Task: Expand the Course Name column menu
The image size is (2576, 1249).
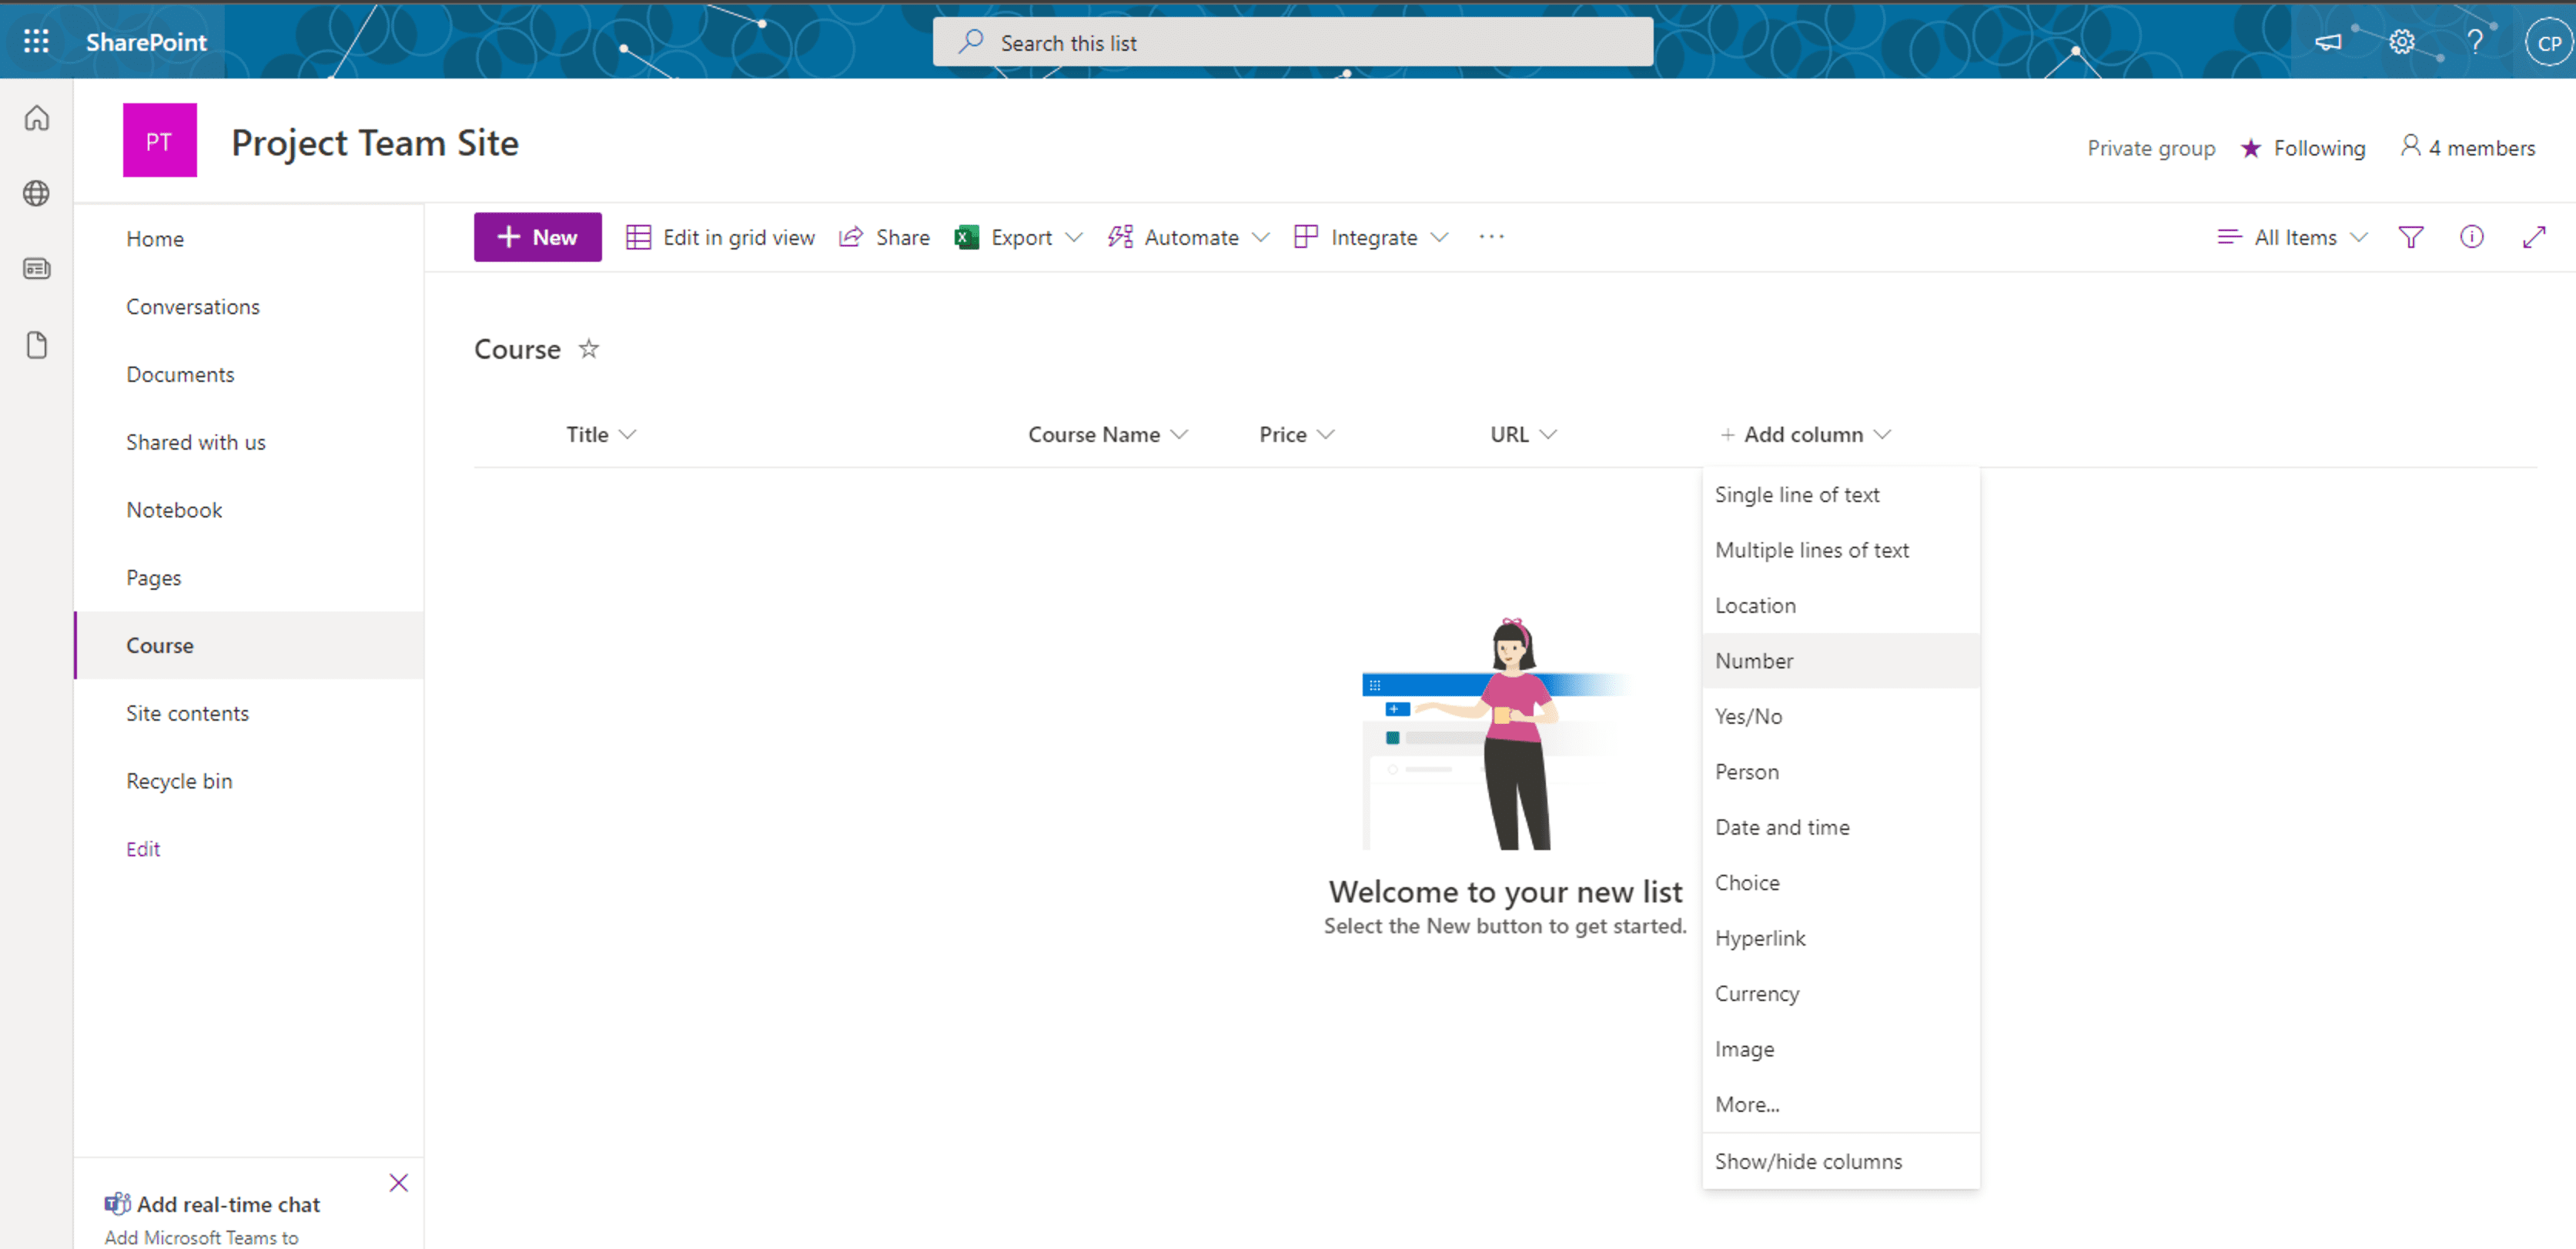Action: tap(1180, 434)
